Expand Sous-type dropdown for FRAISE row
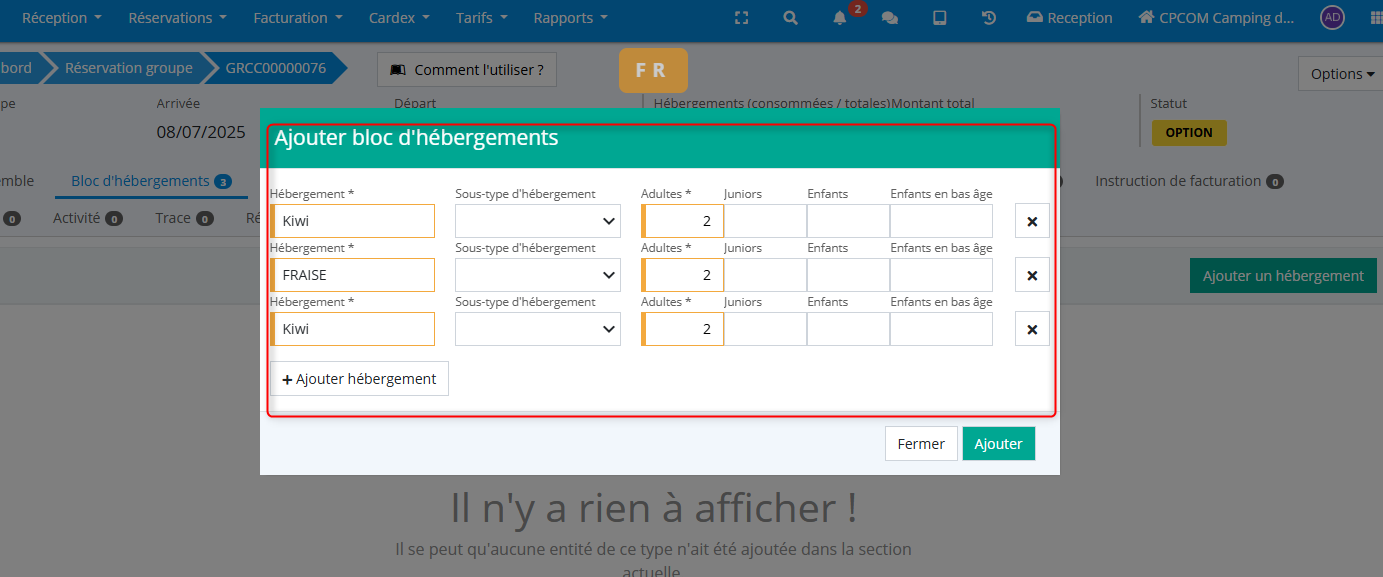Image resolution: width=1383 pixels, height=577 pixels. click(537, 275)
